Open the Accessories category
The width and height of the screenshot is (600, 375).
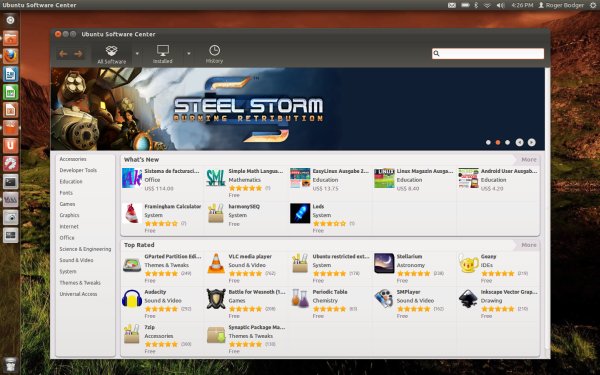coord(73,159)
